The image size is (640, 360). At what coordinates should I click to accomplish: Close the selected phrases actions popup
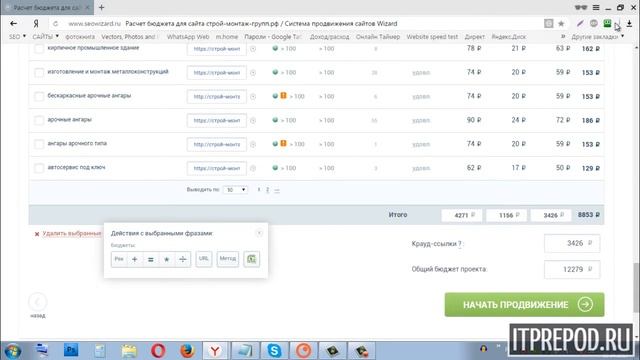coord(259,233)
